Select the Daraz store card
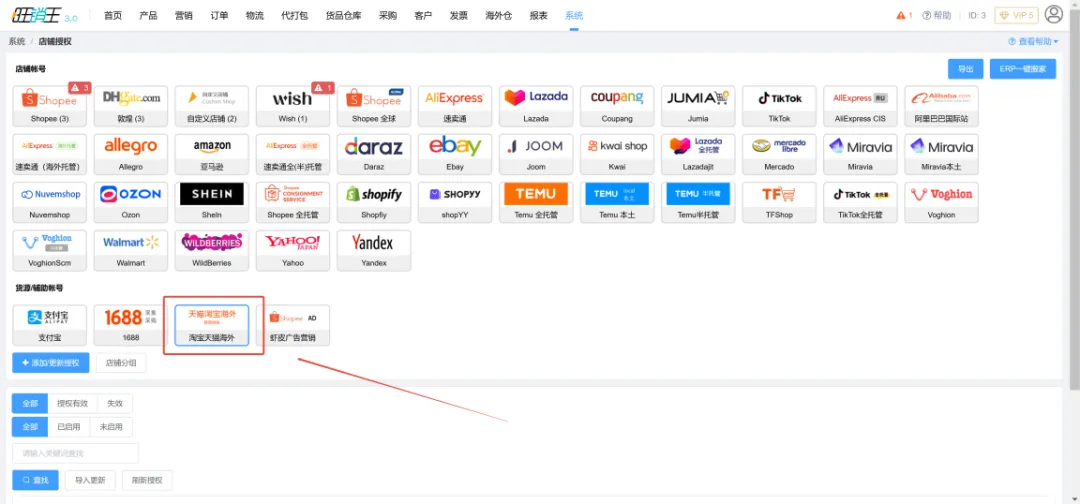The image size is (1080, 504). [x=374, y=154]
